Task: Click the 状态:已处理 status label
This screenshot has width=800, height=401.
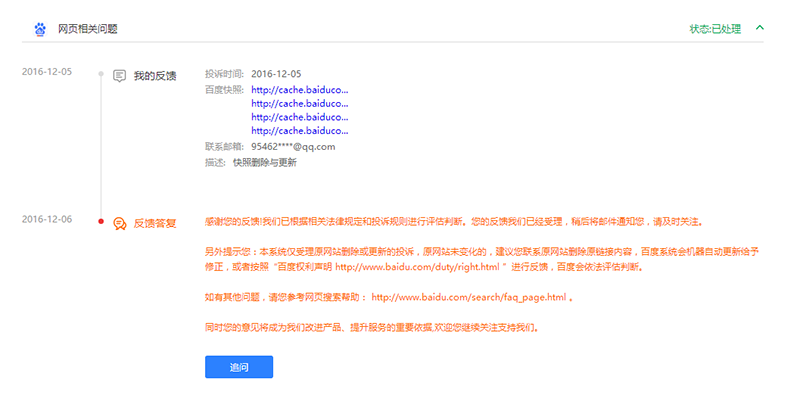Action: (x=715, y=29)
